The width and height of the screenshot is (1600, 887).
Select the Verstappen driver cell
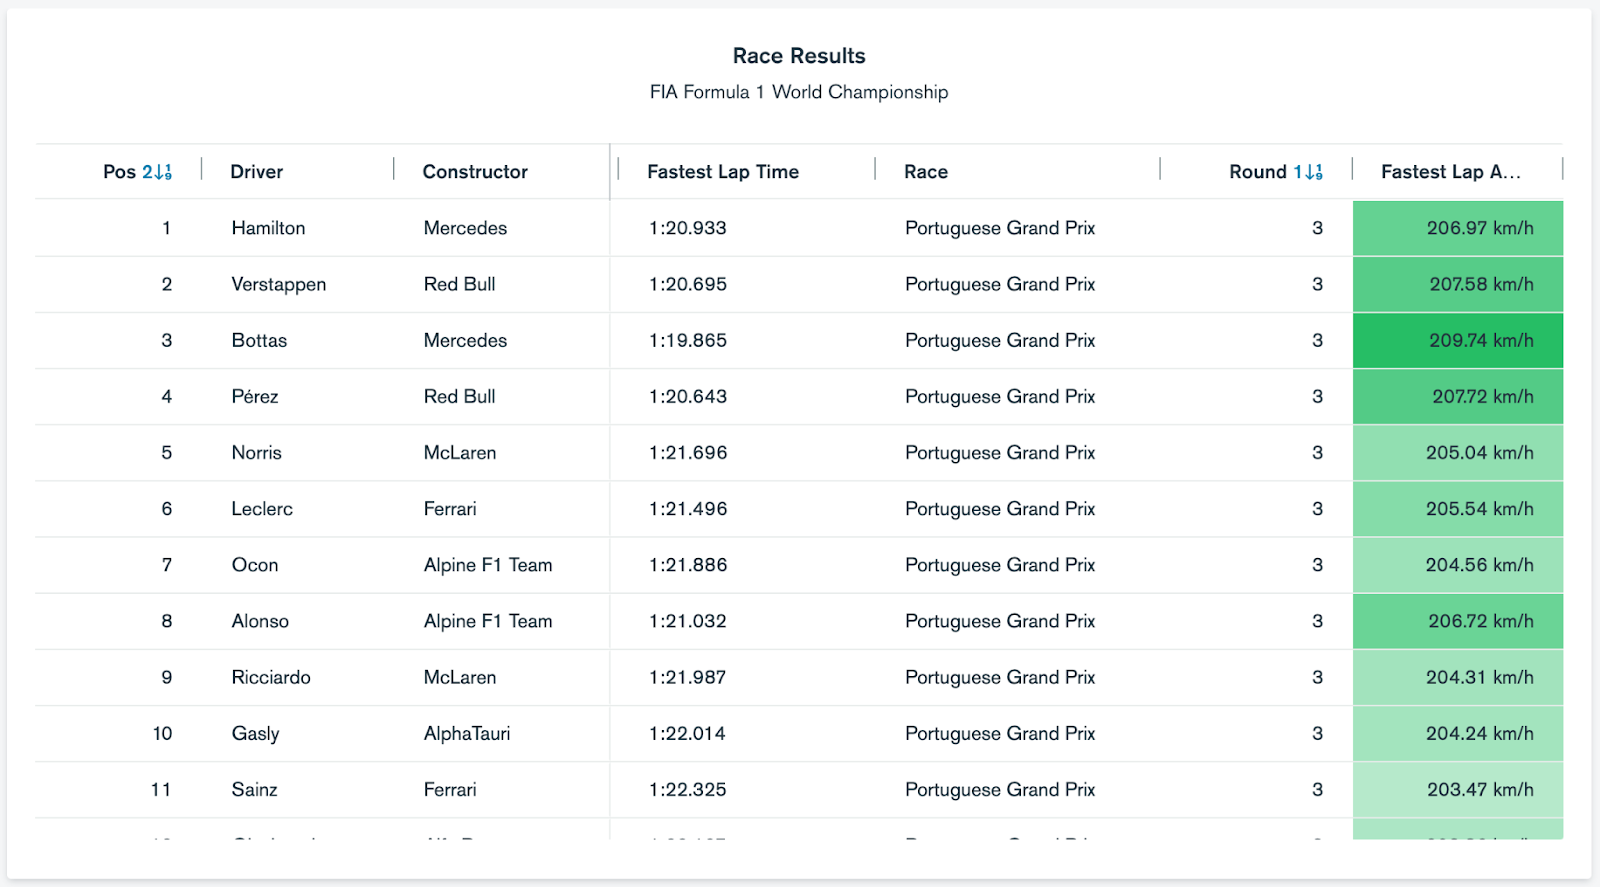278,284
